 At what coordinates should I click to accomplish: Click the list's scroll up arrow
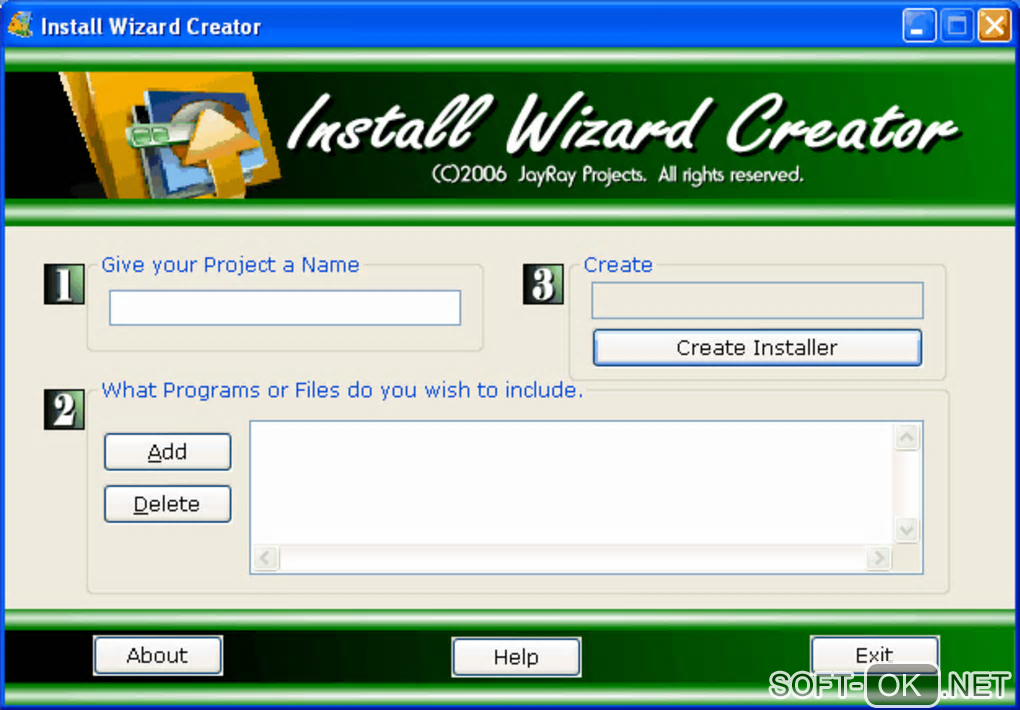point(907,437)
